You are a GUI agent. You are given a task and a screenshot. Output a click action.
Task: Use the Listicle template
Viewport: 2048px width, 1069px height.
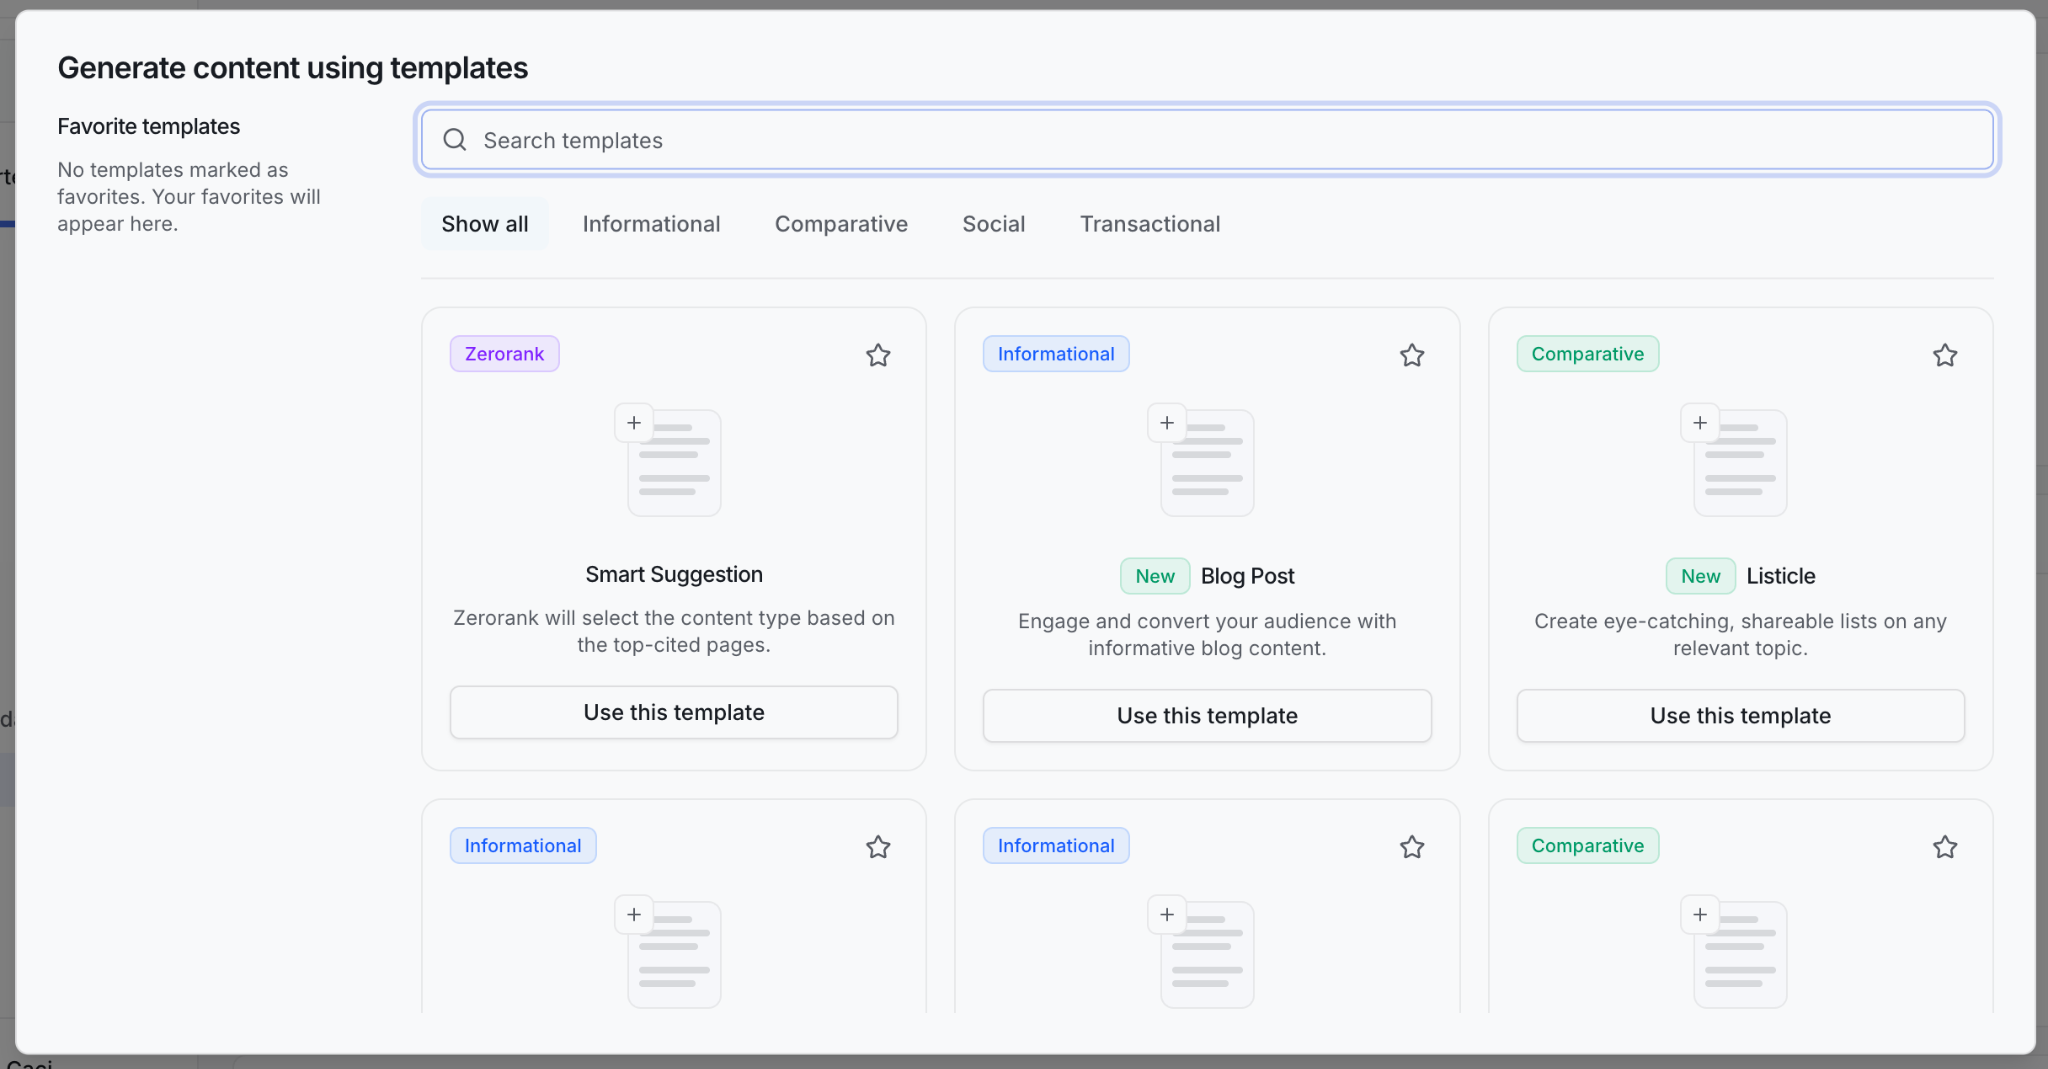click(x=1740, y=715)
